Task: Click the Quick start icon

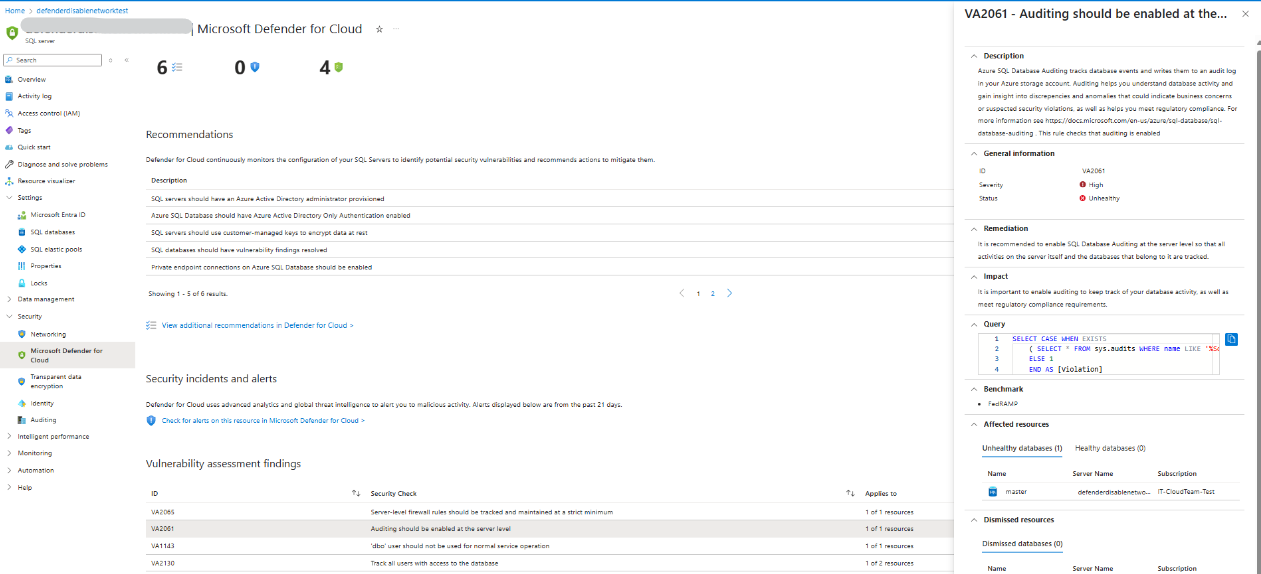Action: click(x=9, y=147)
